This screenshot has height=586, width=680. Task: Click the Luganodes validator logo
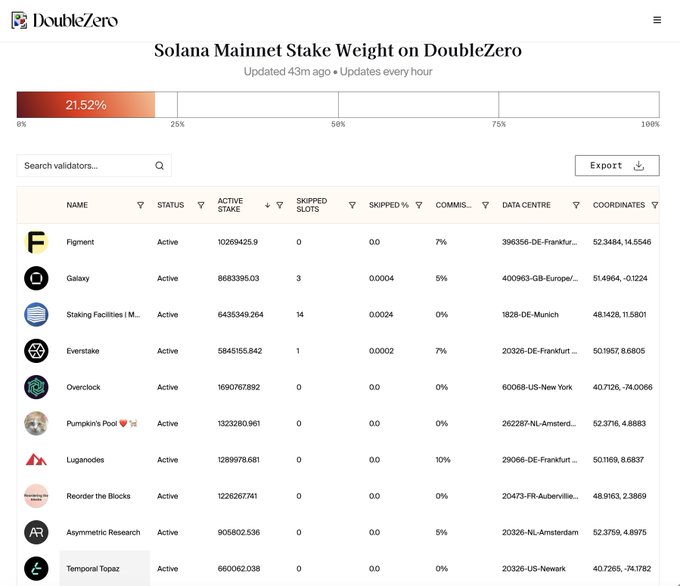(36, 460)
